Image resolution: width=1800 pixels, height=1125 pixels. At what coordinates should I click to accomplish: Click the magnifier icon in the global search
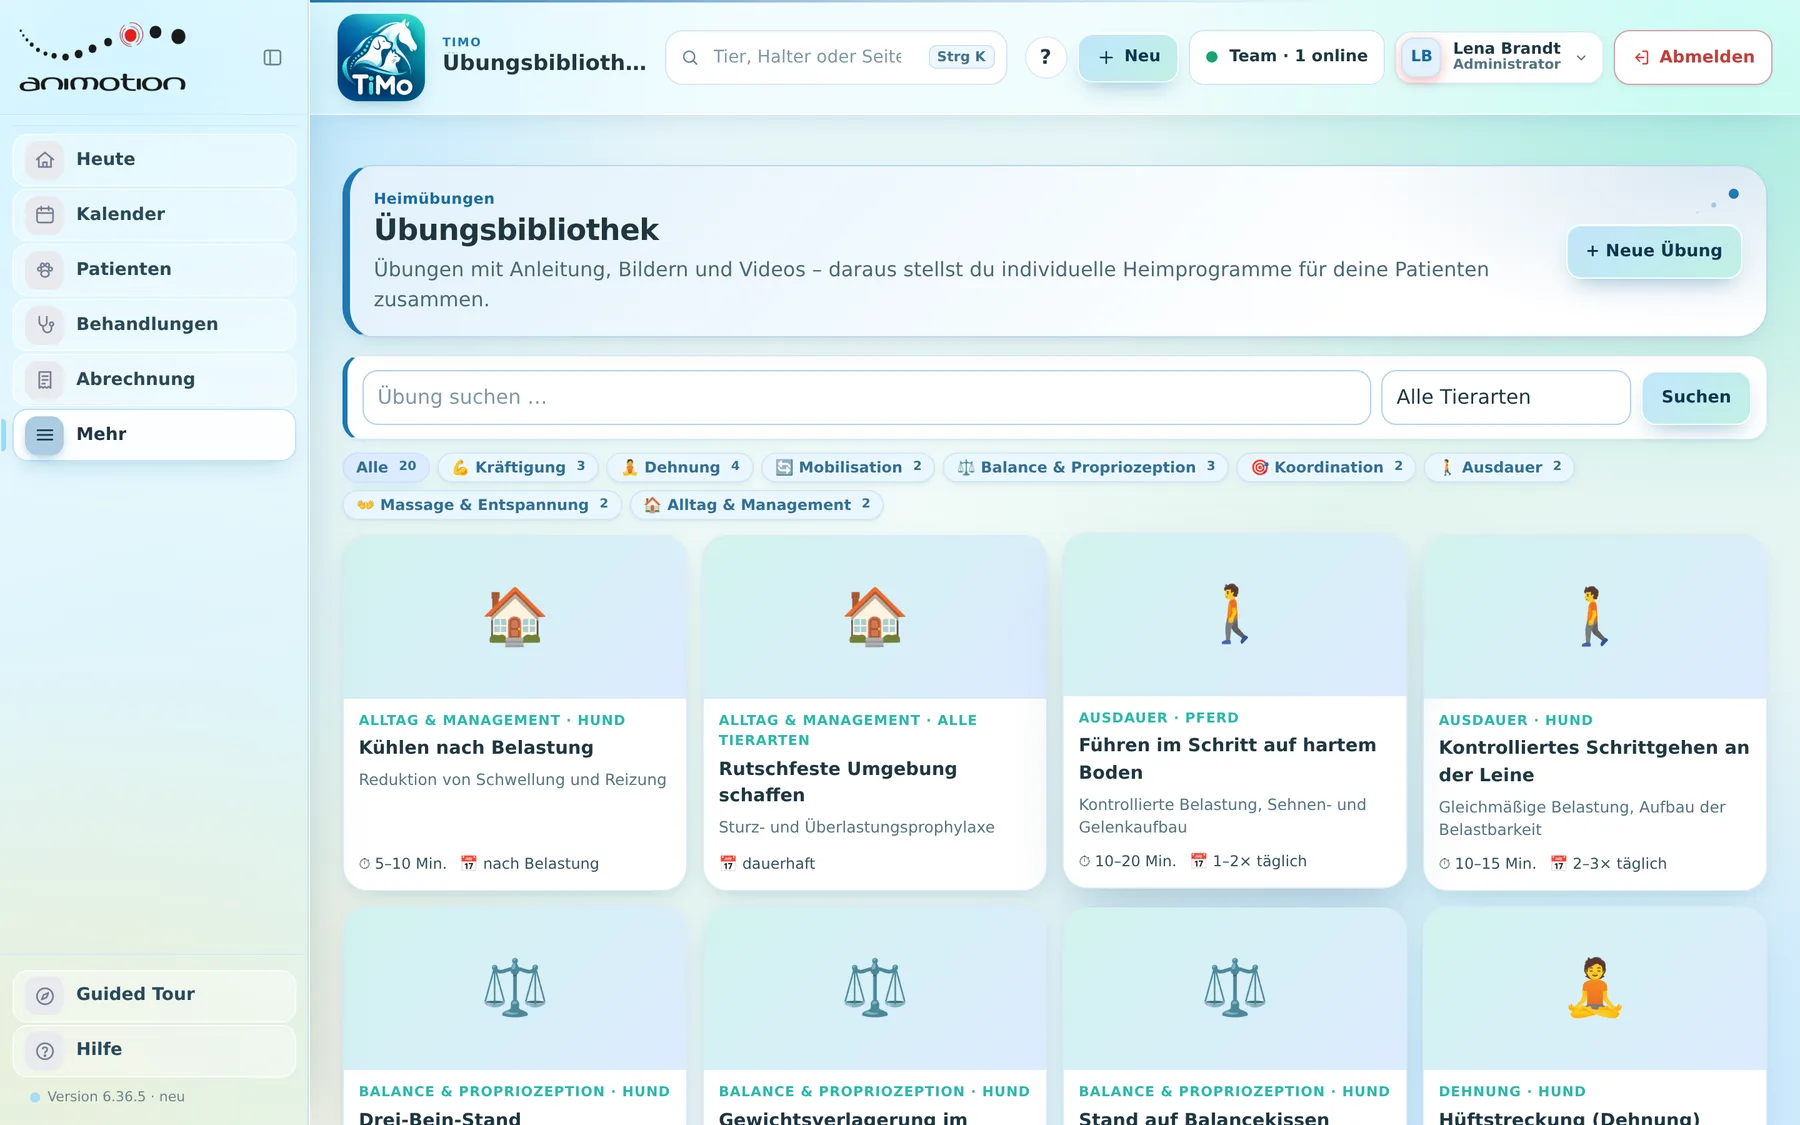tap(690, 58)
